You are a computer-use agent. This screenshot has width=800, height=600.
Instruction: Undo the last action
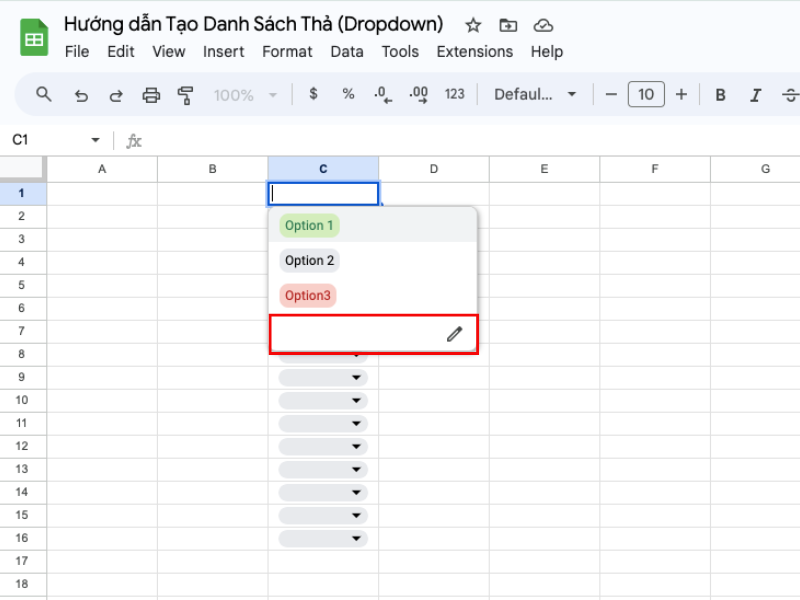click(x=81, y=95)
